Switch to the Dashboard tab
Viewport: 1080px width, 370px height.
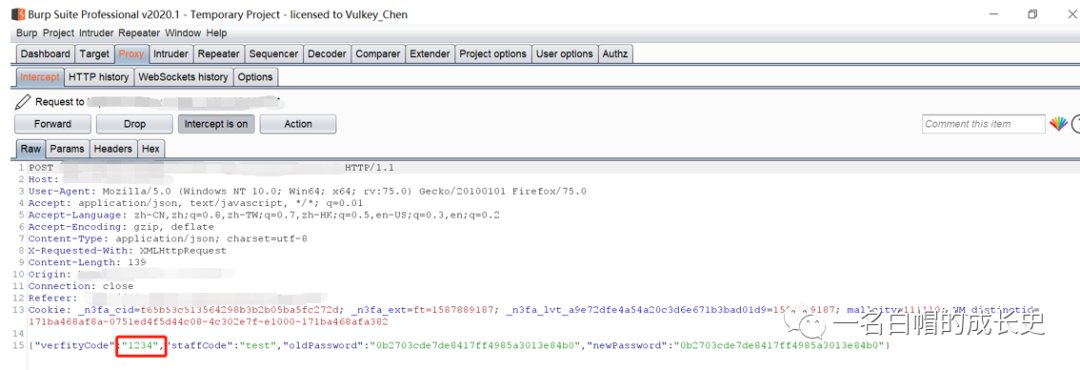(45, 54)
